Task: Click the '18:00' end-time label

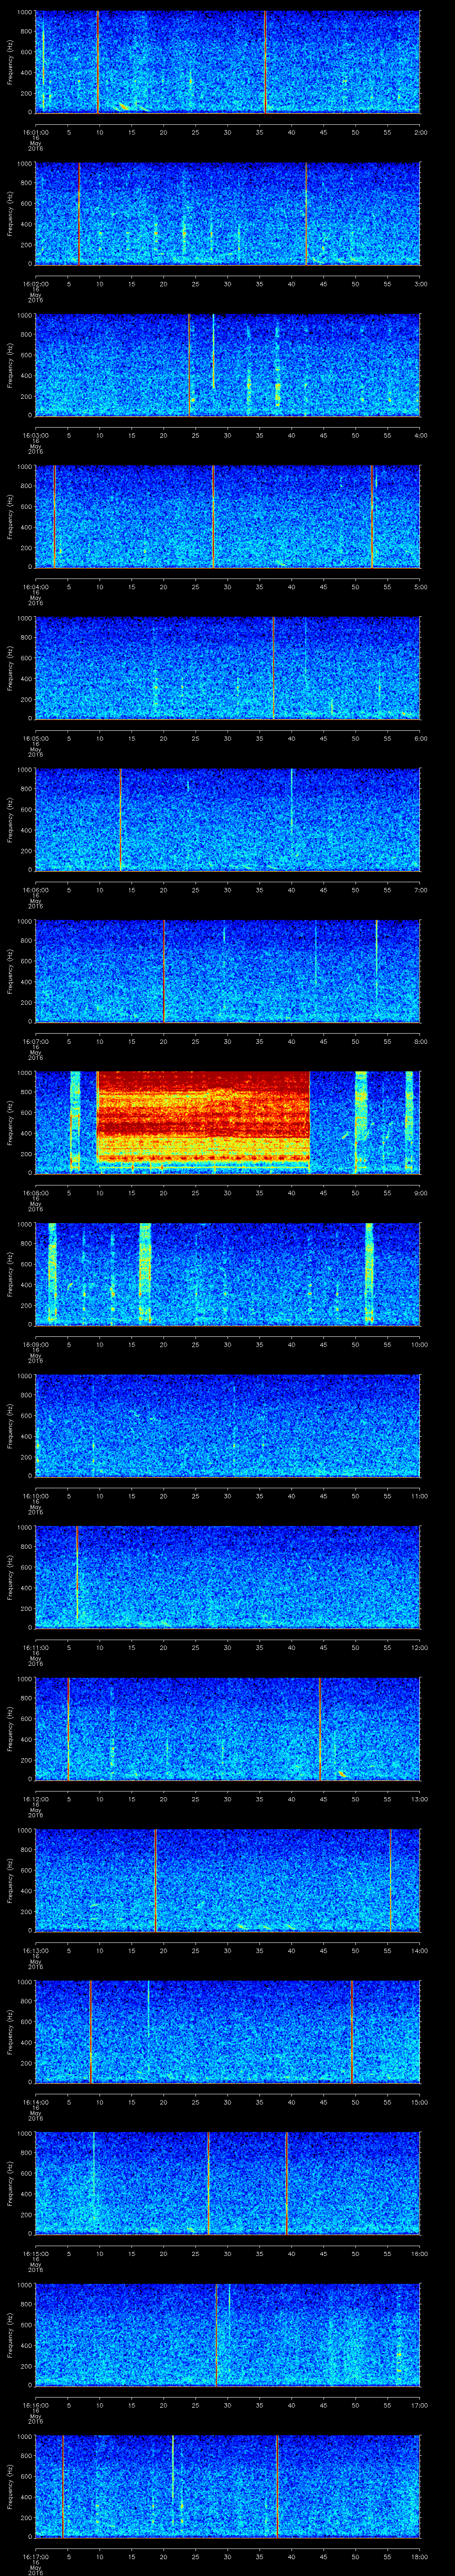Action: coord(419,2556)
